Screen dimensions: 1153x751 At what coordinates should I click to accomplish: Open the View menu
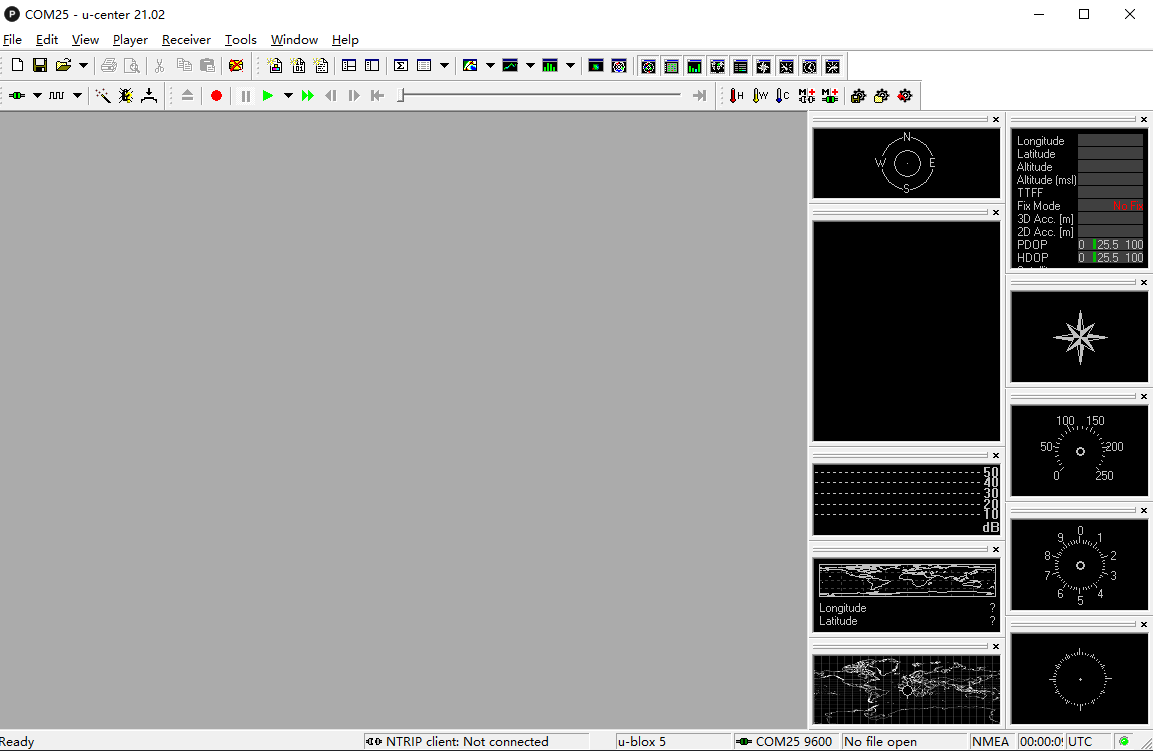(85, 40)
